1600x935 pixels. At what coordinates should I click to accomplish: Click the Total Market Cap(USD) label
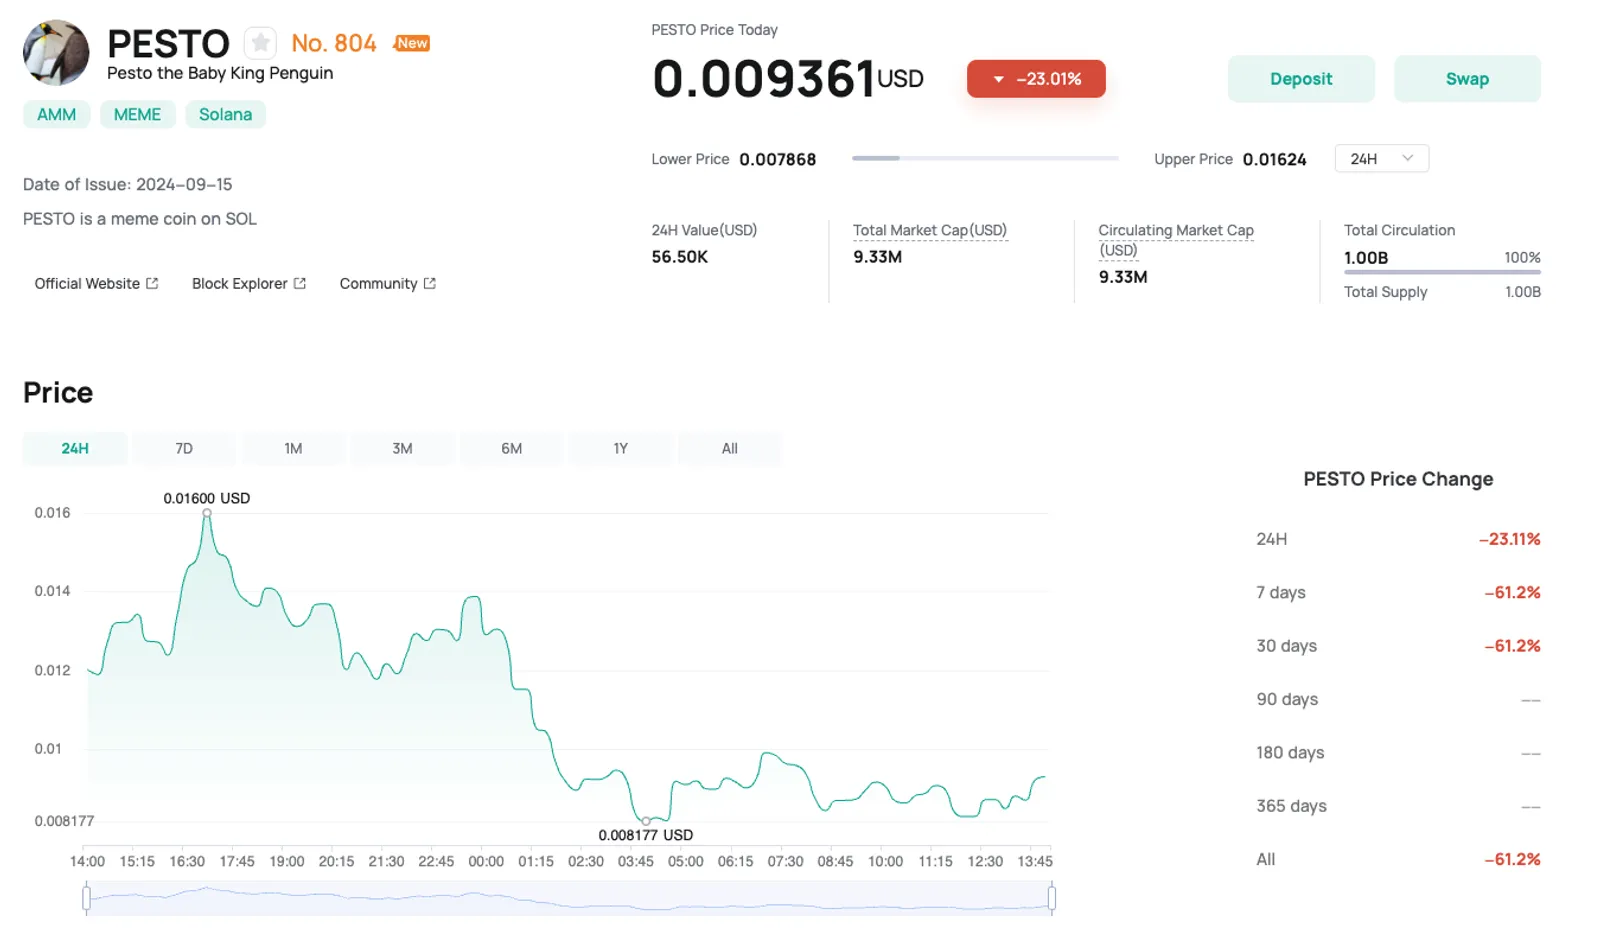(930, 231)
